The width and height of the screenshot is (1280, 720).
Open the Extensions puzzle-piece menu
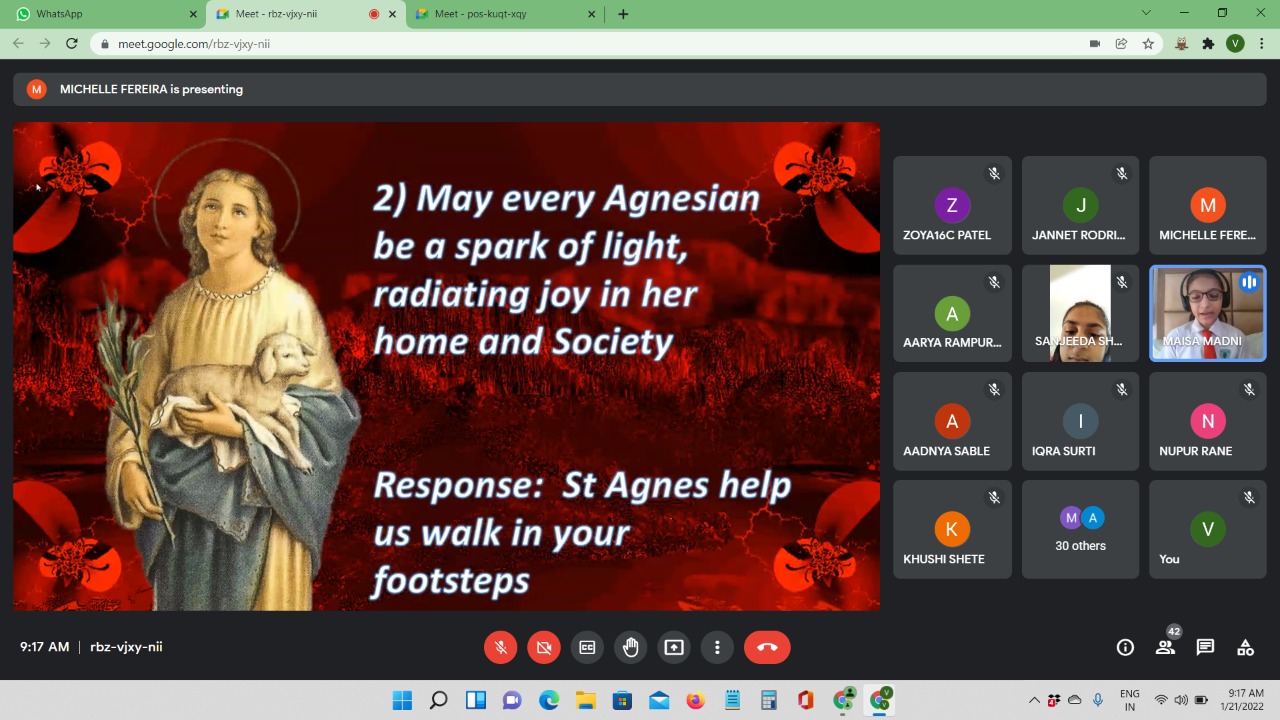click(x=1208, y=44)
